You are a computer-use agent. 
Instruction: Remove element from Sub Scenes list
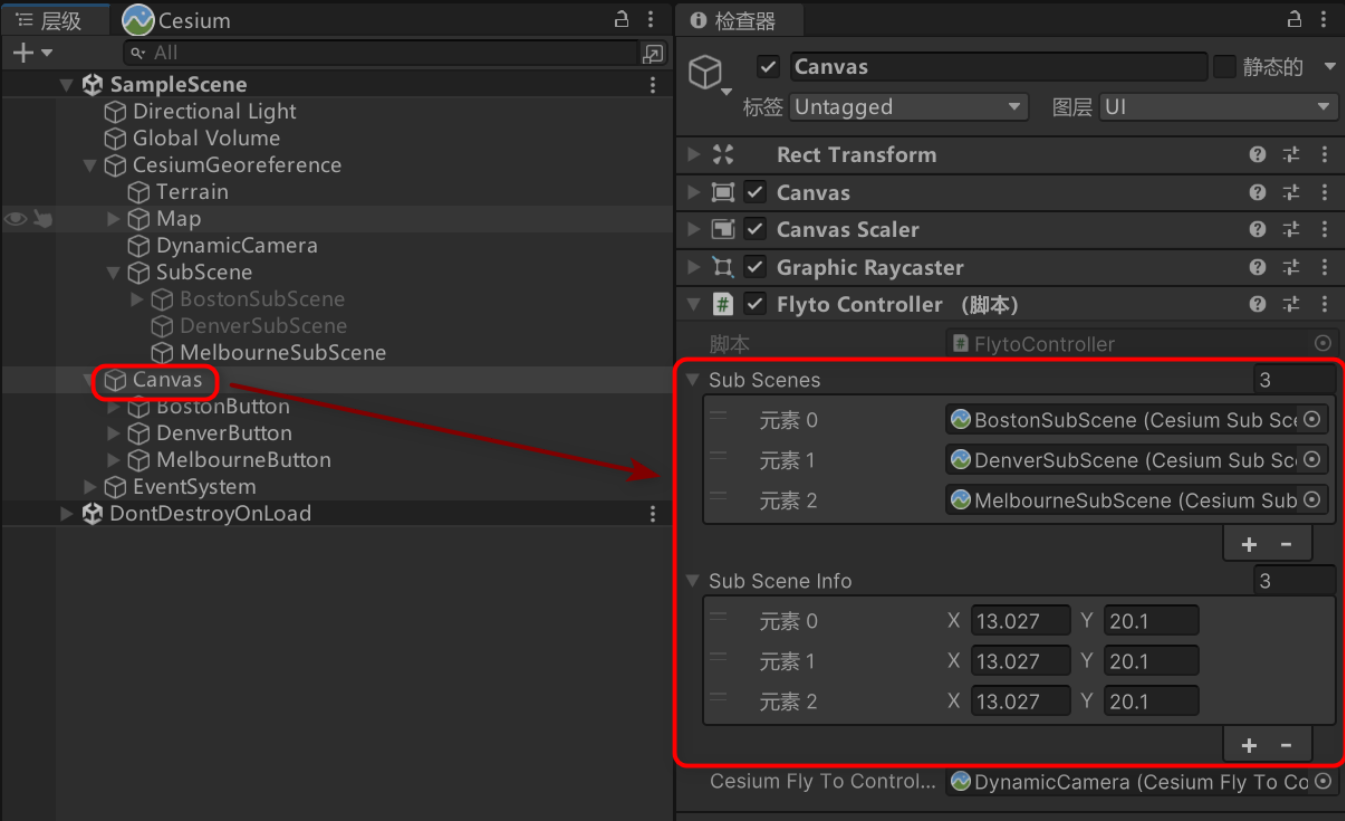click(x=1286, y=544)
